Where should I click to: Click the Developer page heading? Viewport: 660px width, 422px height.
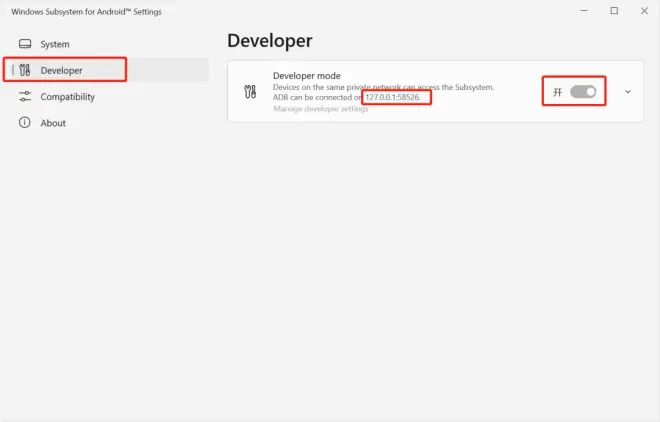270,41
